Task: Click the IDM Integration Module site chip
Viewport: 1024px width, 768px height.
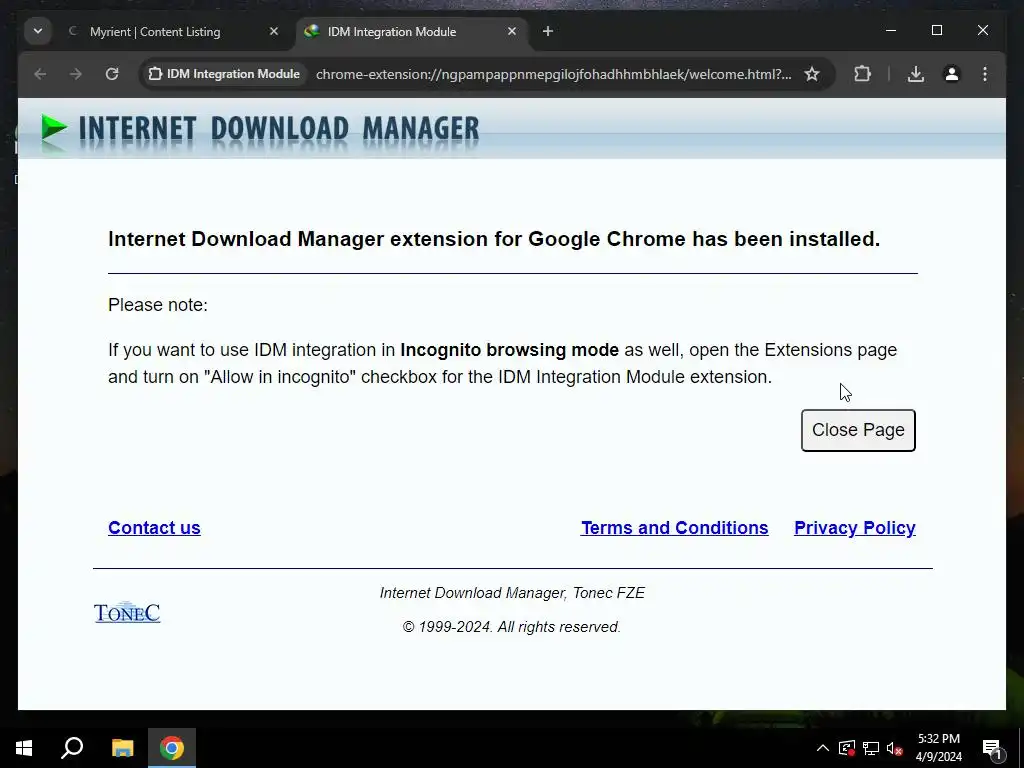Action: [x=225, y=74]
